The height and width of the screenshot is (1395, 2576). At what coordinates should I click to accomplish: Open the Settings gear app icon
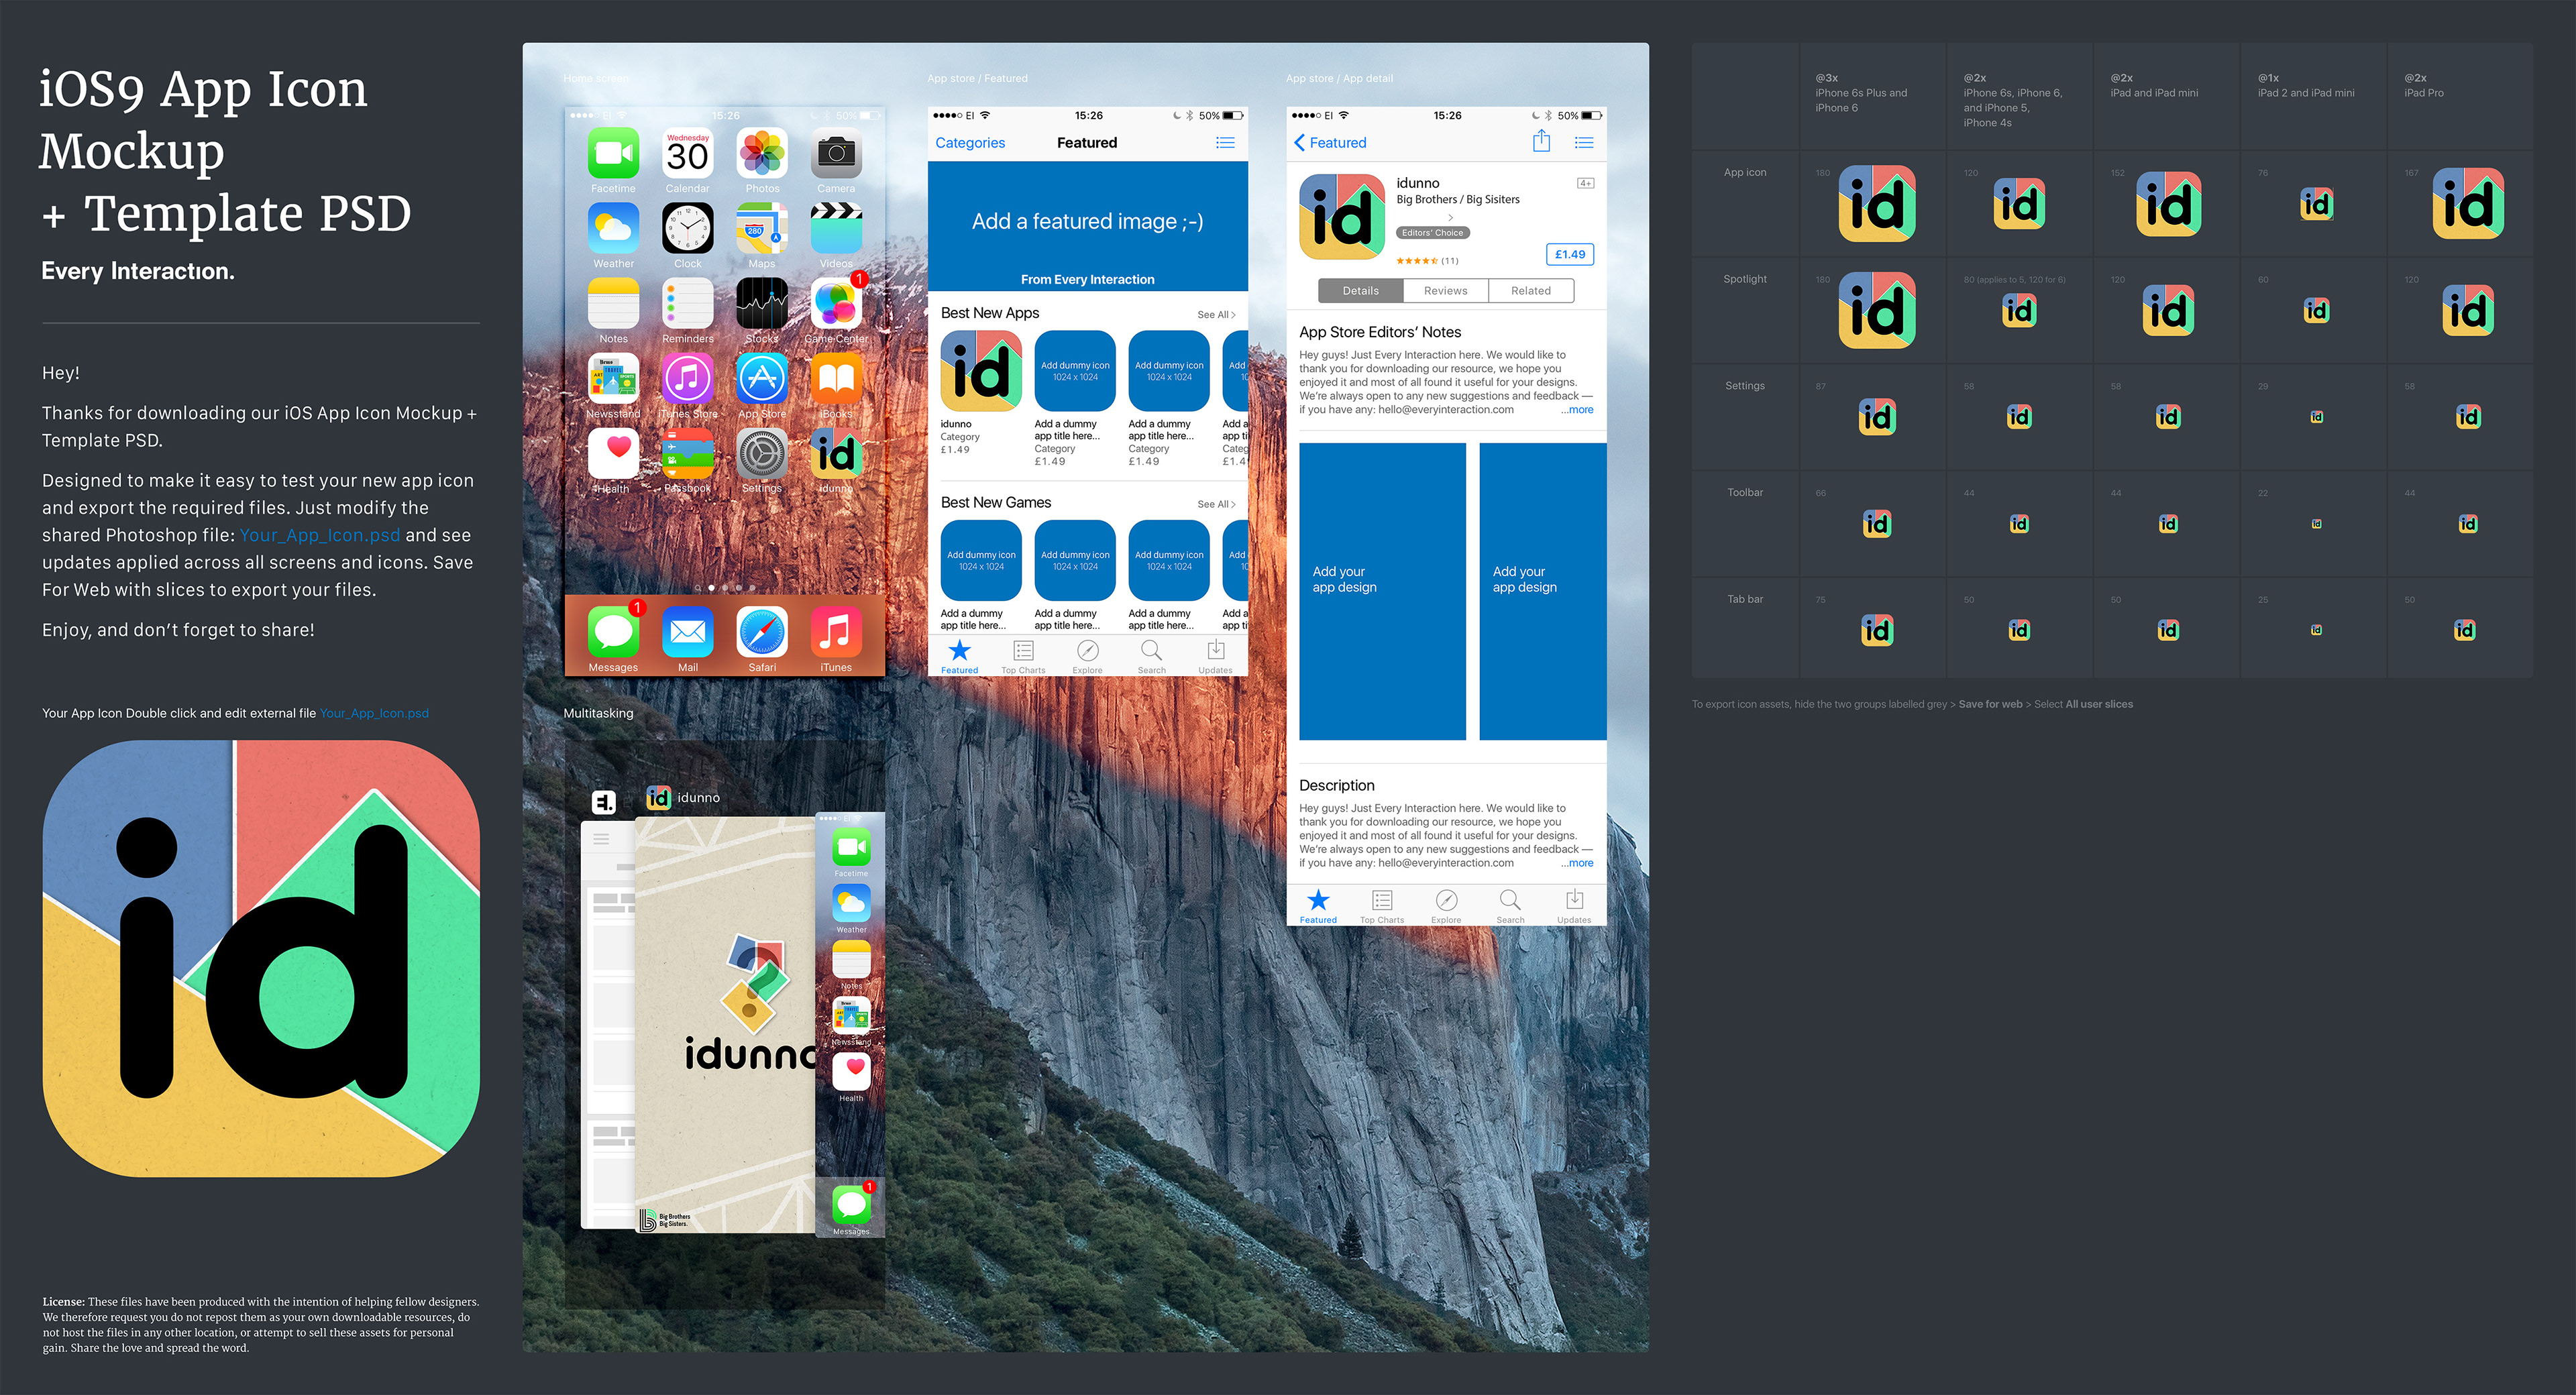click(762, 454)
